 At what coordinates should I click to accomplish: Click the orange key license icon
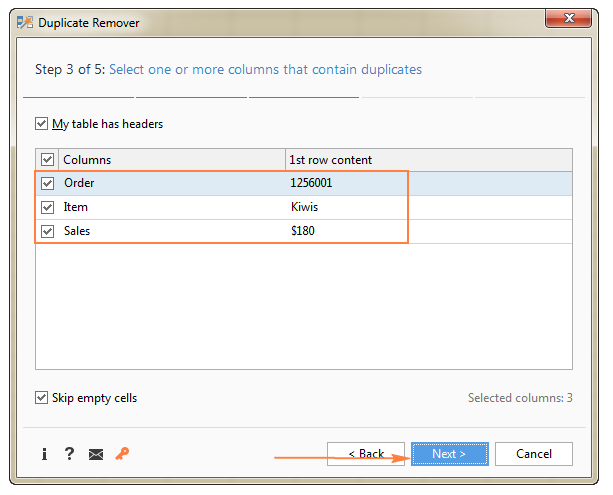[x=122, y=454]
